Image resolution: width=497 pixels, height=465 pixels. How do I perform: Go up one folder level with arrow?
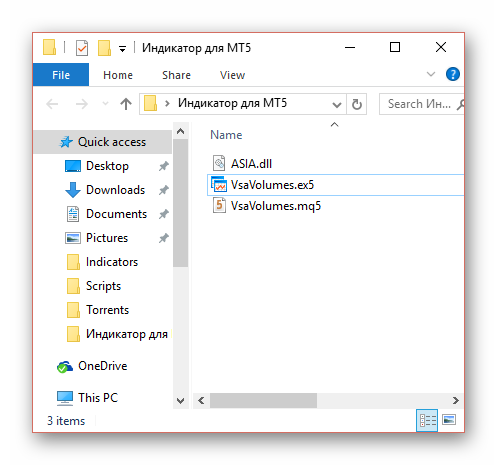click(126, 104)
